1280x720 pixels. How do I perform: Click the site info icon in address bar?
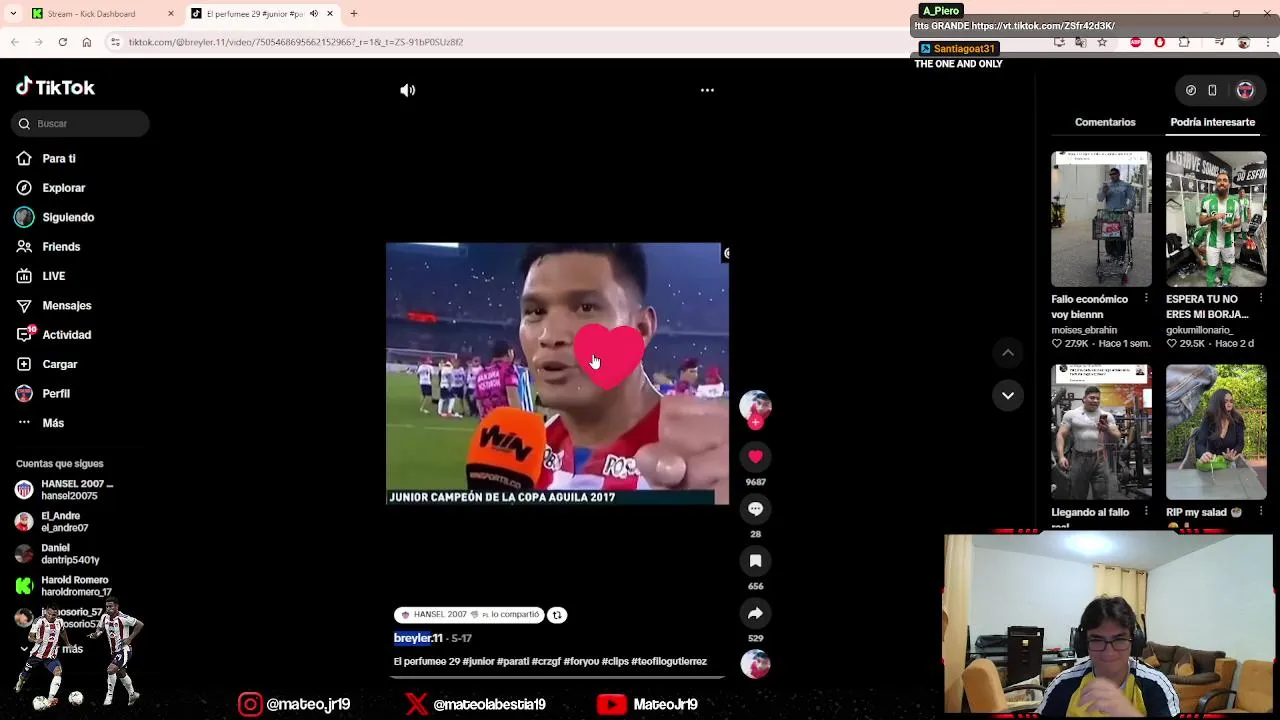click(x=115, y=42)
